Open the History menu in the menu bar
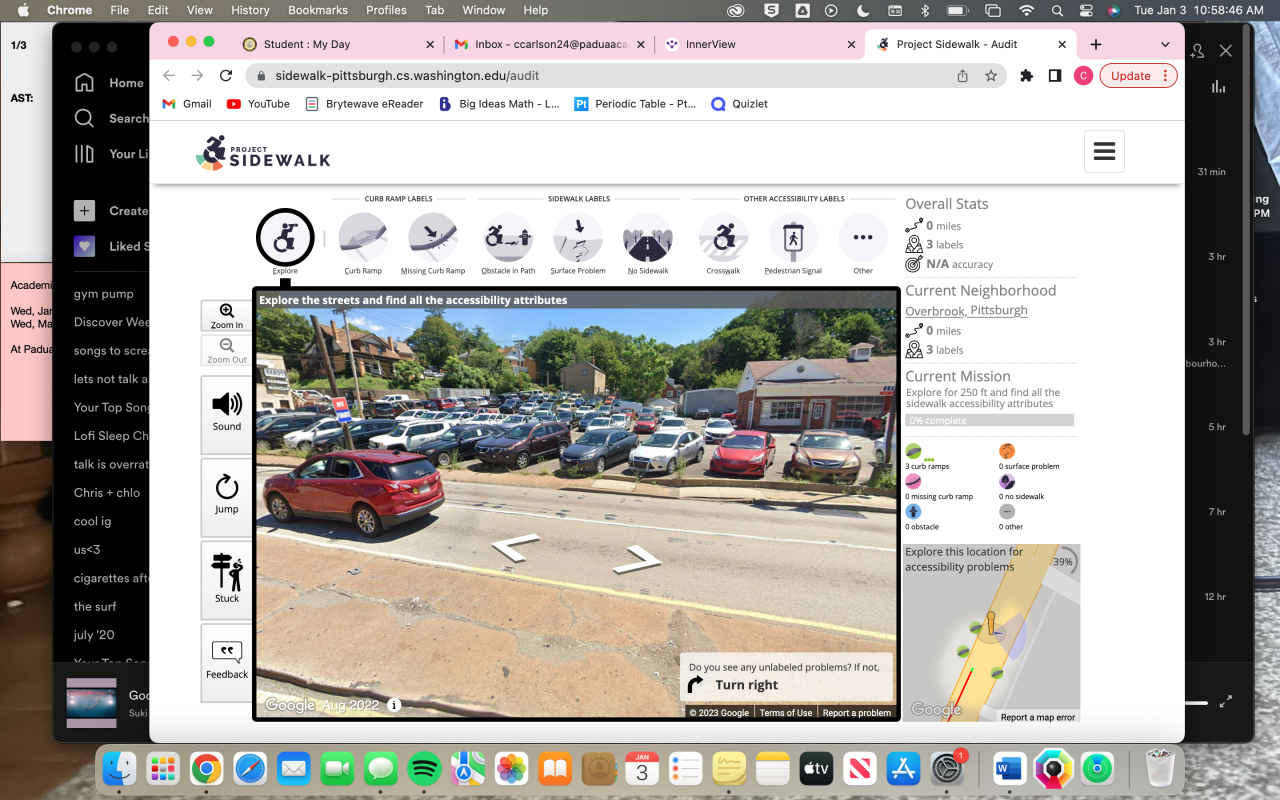This screenshot has height=800, width=1280. pyautogui.click(x=250, y=10)
